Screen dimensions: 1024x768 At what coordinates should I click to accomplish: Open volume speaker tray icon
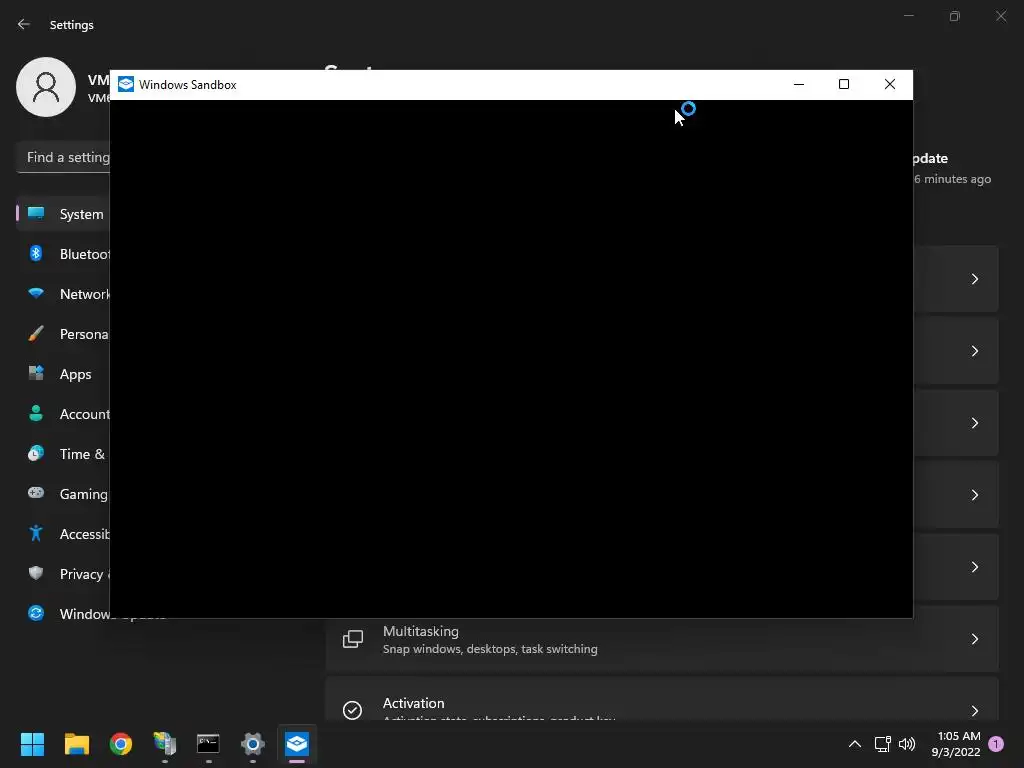907,744
